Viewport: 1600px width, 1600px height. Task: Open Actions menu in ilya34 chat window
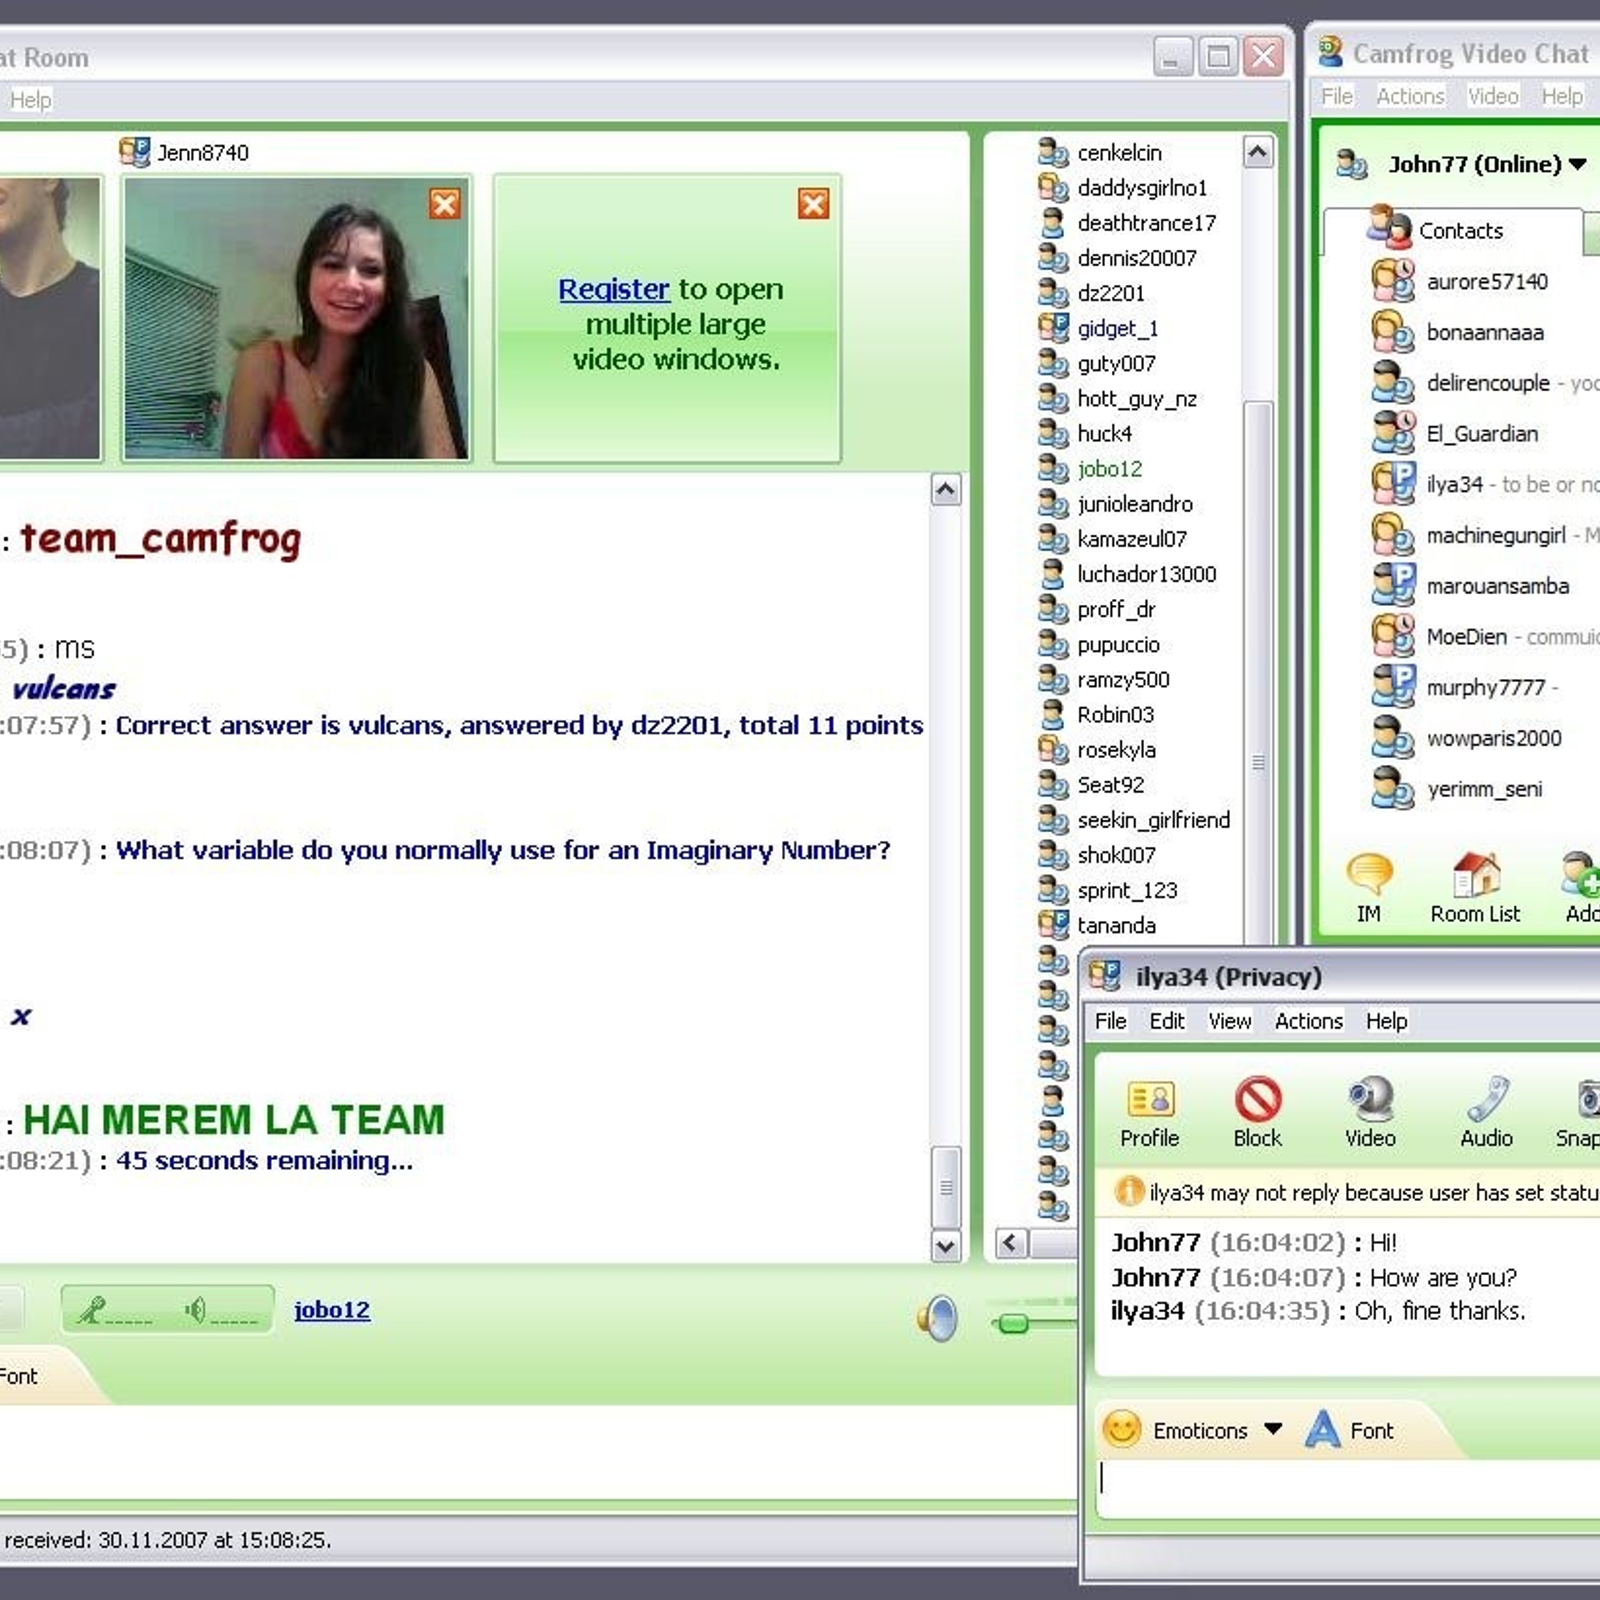(1308, 1021)
